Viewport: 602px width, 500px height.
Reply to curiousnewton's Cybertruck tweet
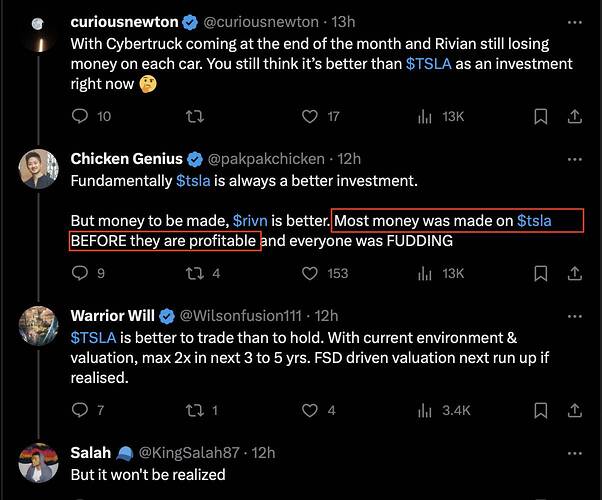(81, 117)
